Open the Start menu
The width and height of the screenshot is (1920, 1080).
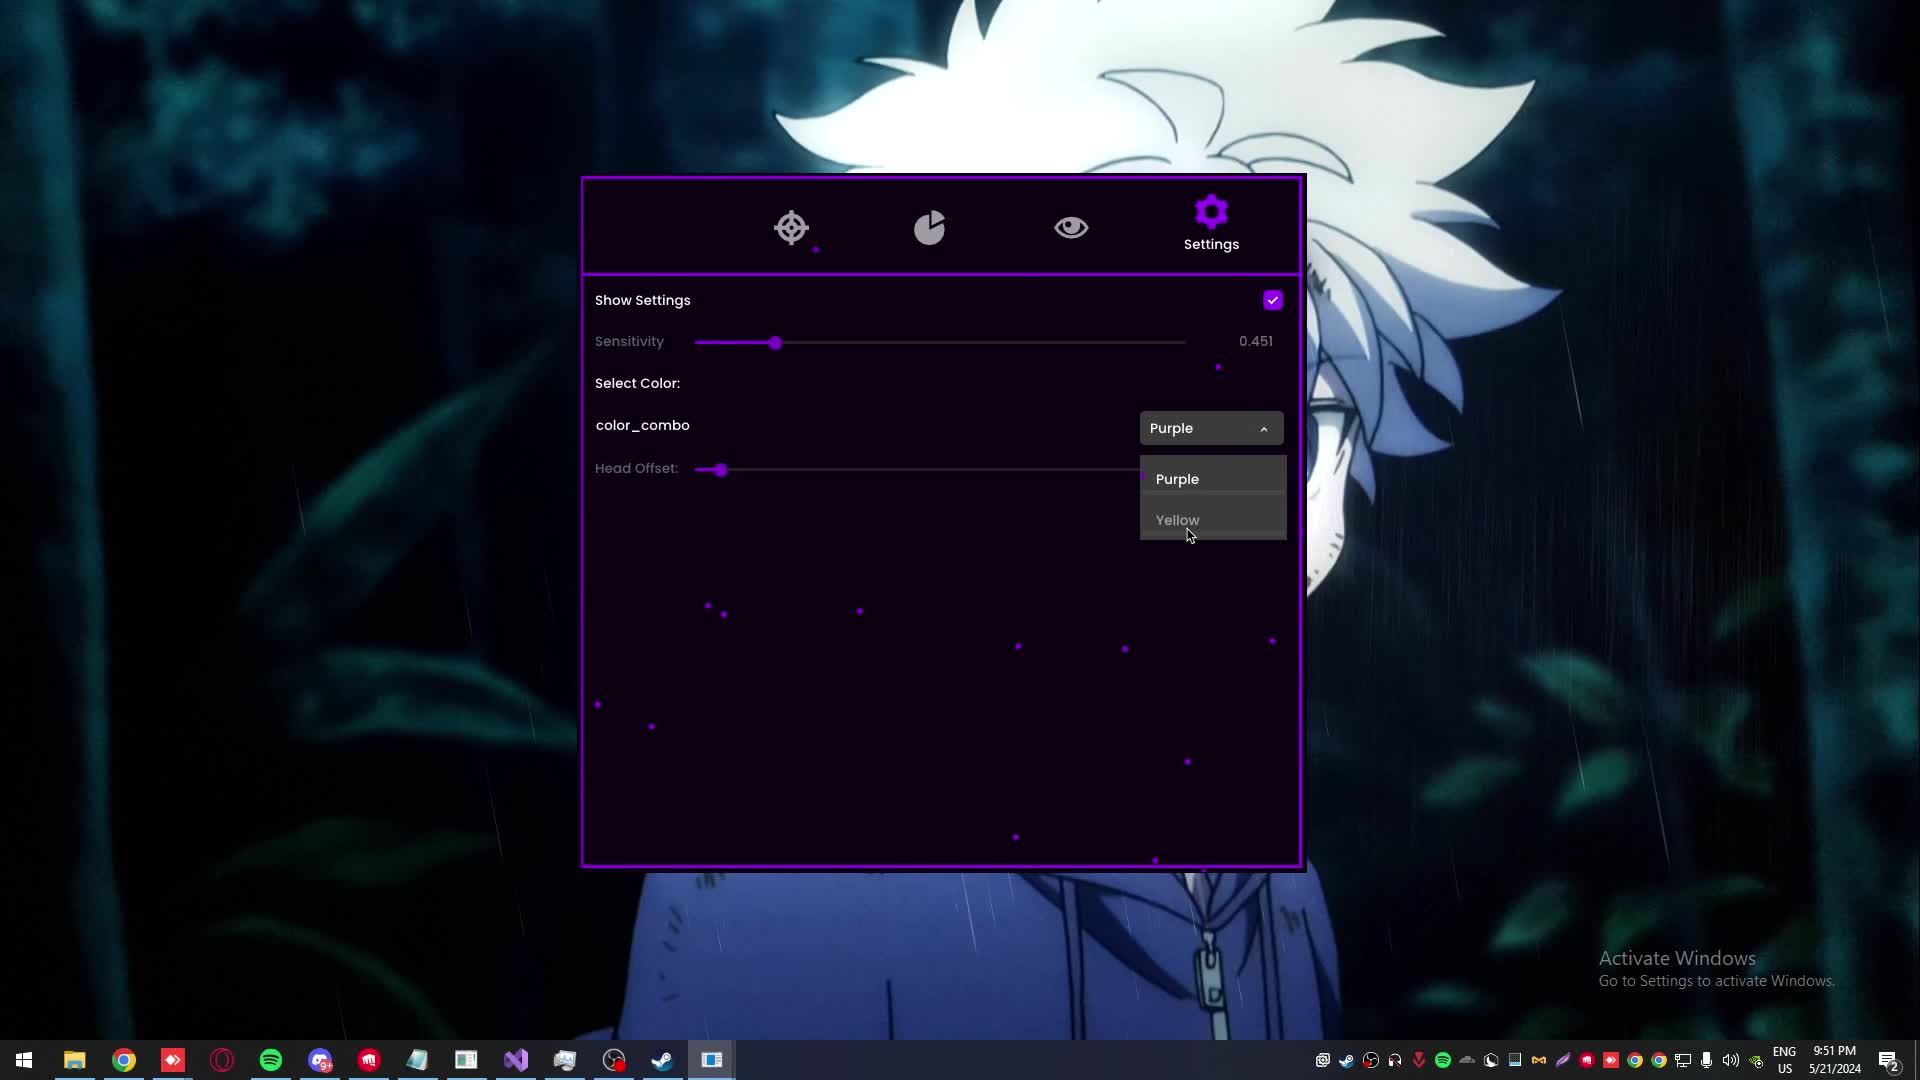(22, 1059)
